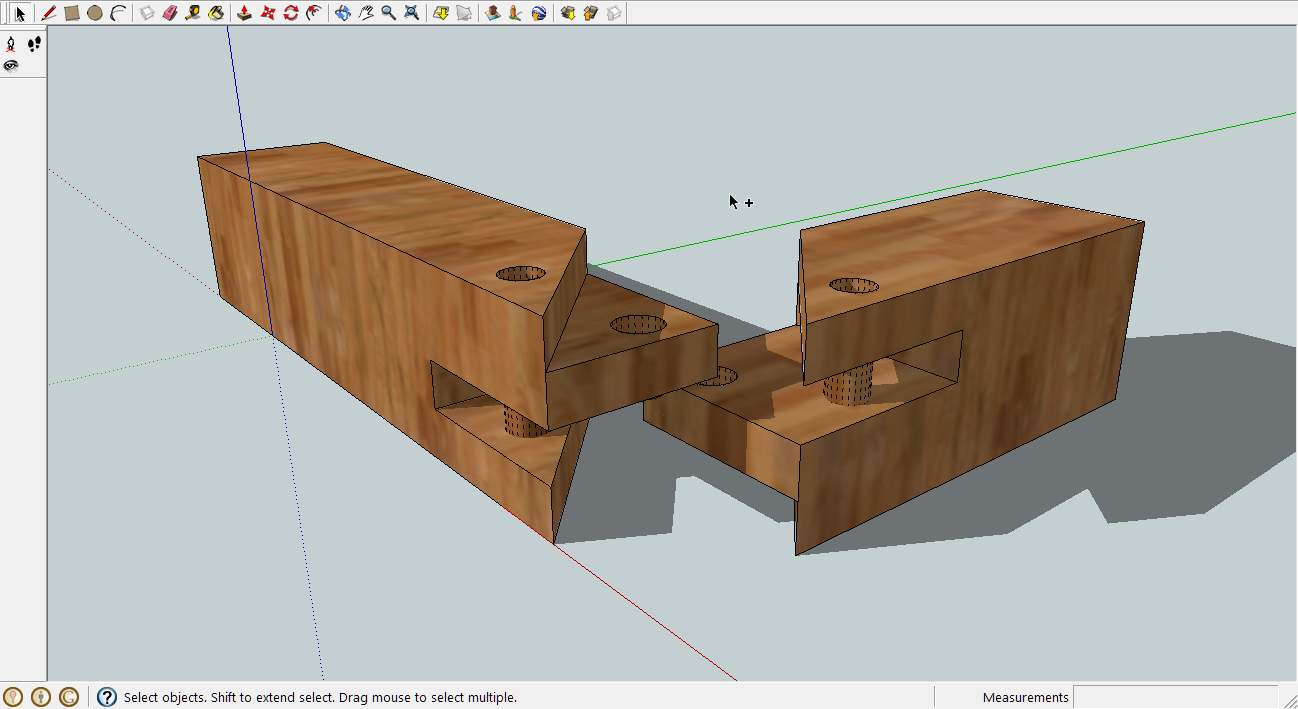Open the Instructor help question-mark icon
Viewport: 1298px width, 709px height.
pos(107,697)
